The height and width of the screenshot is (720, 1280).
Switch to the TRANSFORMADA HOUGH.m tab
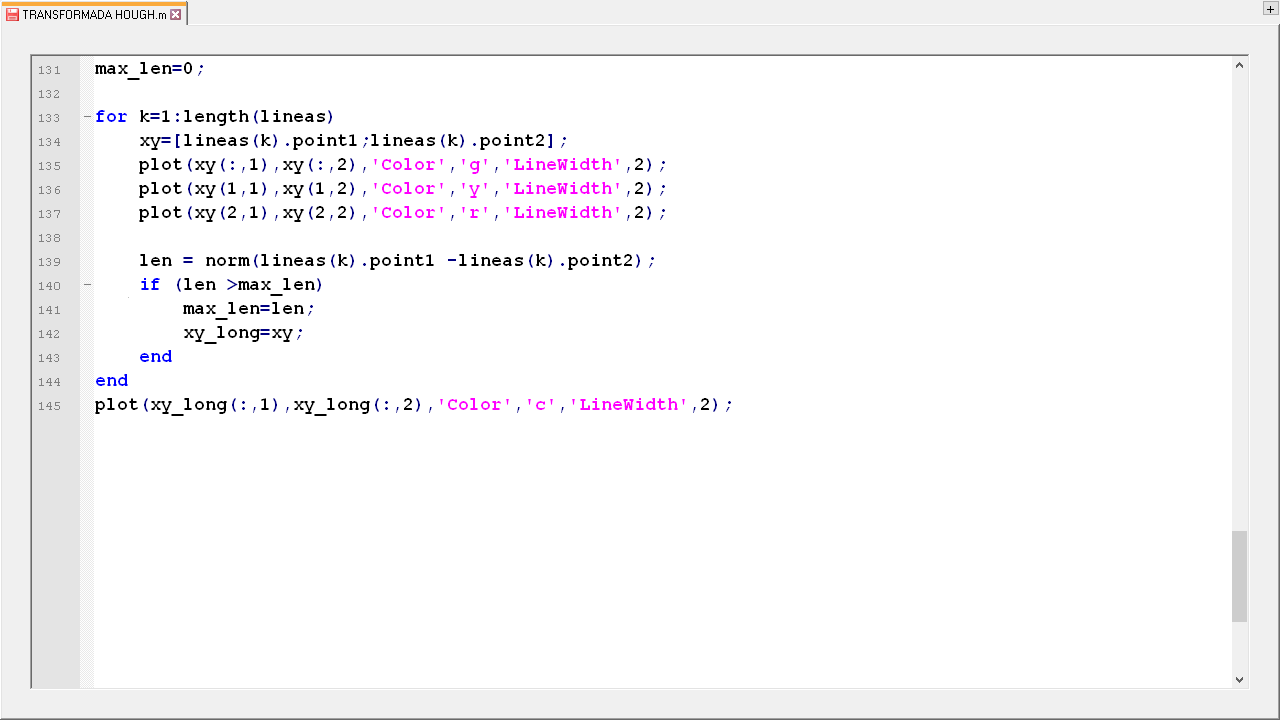tap(94, 14)
